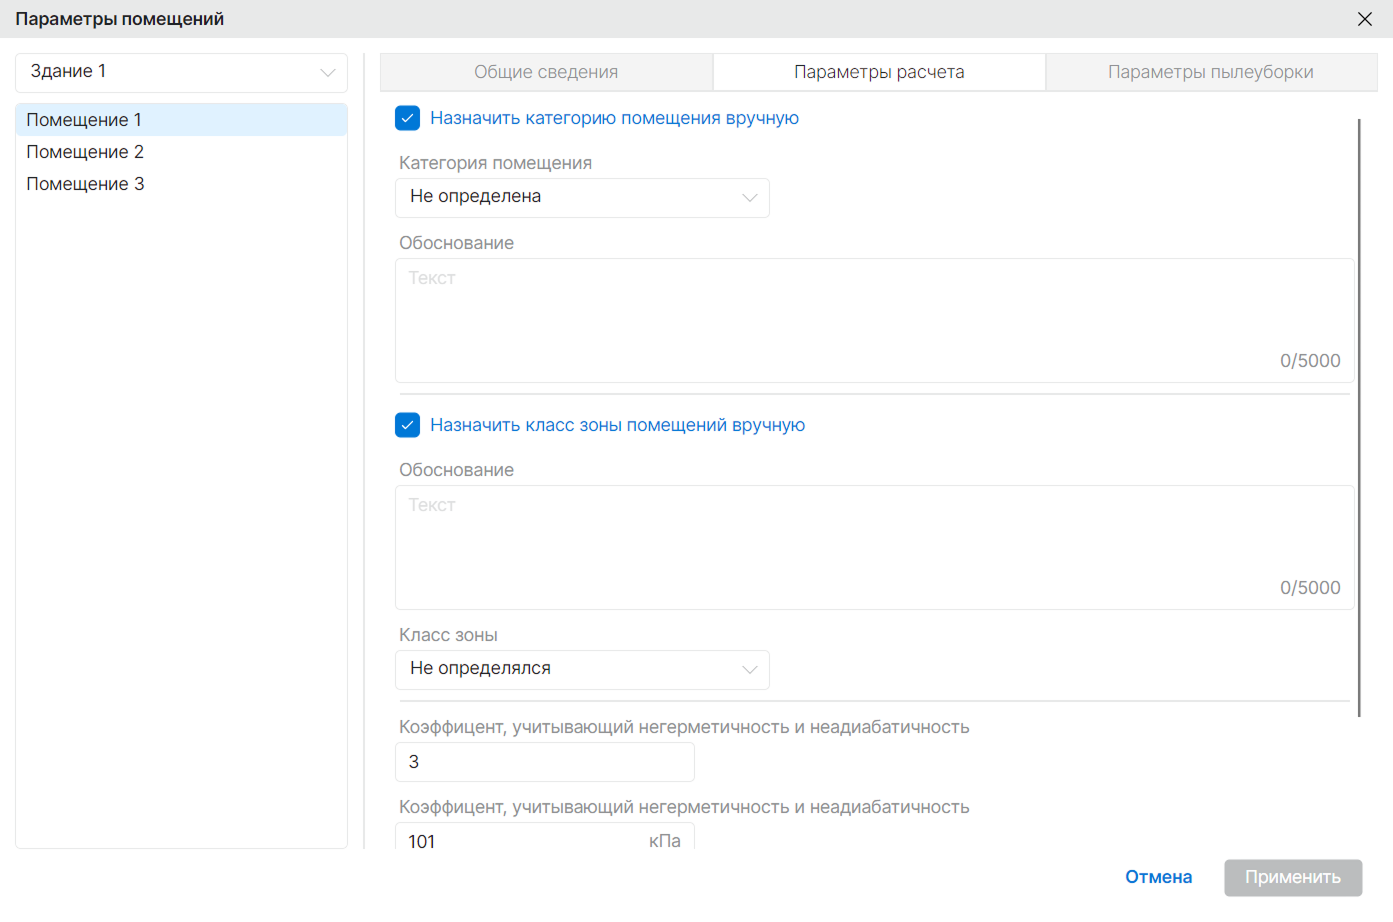Viewport: 1393px width, 922px height.
Task: Expand the Класс зоны dropdown
Action: coord(582,669)
